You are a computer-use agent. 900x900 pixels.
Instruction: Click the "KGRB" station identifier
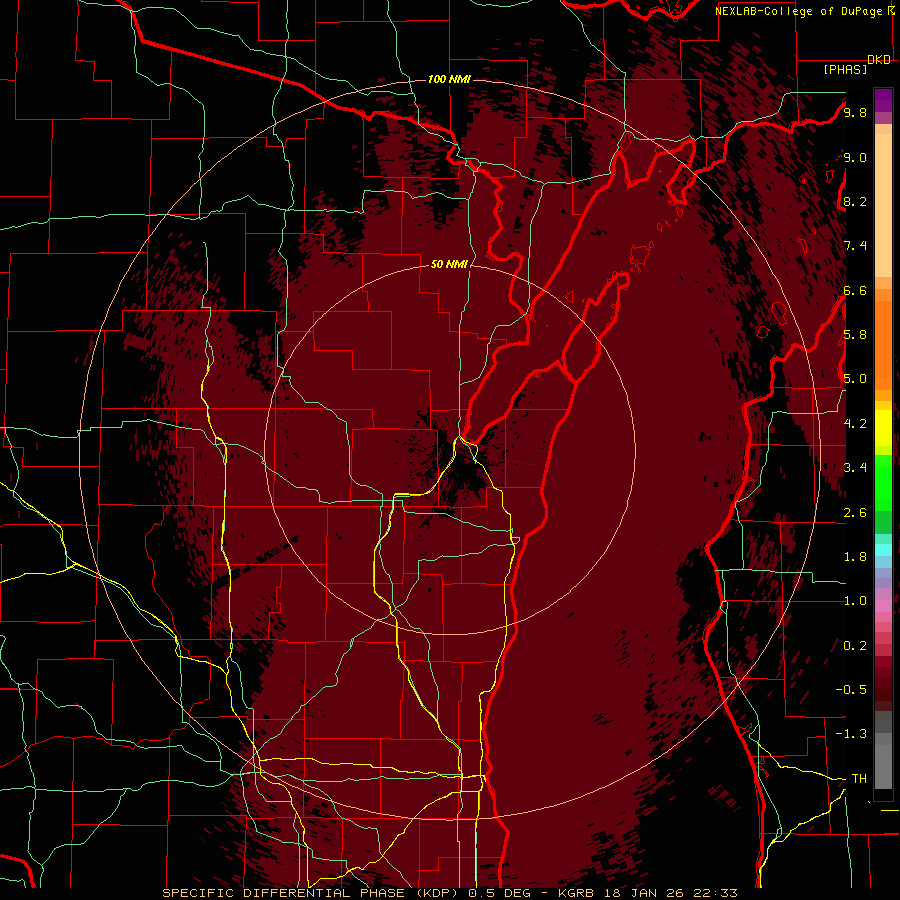pos(576,893)
